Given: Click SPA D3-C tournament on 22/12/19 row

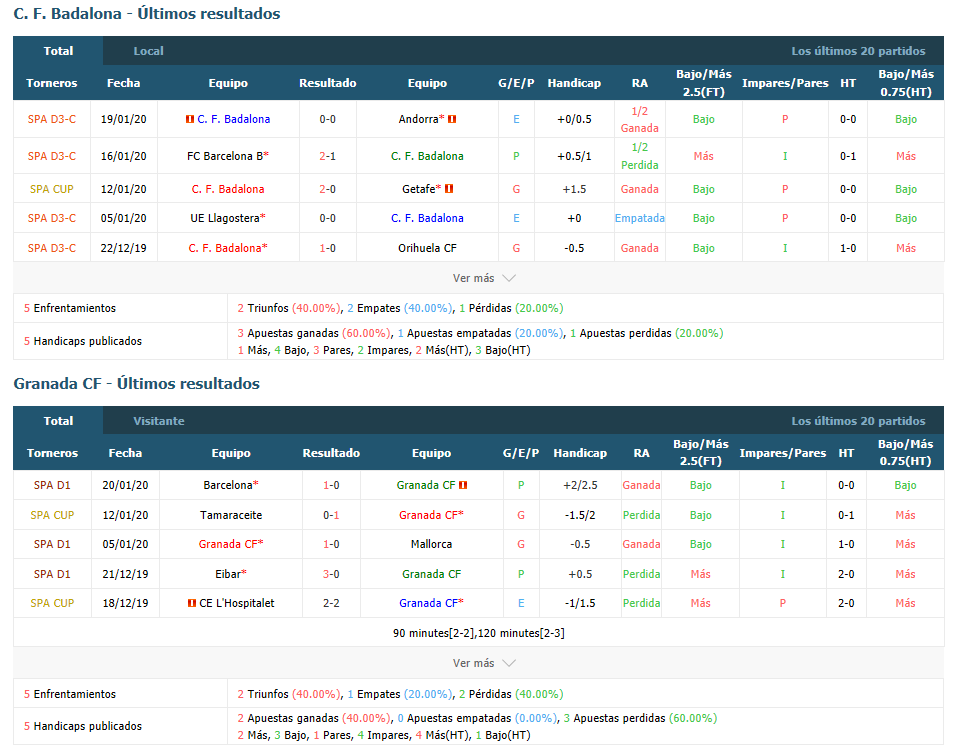Looking at the screenshot, I should coord(52,248).
